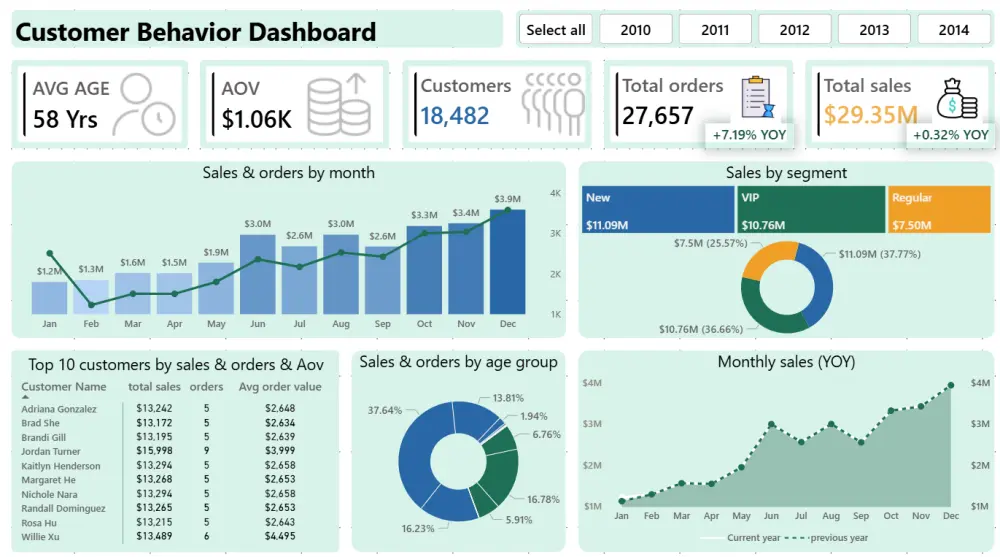This screenshot has width=1000, height=557.
Task: Click the clipboard icon in Total orders card
Action: click(x=757, y=97)
